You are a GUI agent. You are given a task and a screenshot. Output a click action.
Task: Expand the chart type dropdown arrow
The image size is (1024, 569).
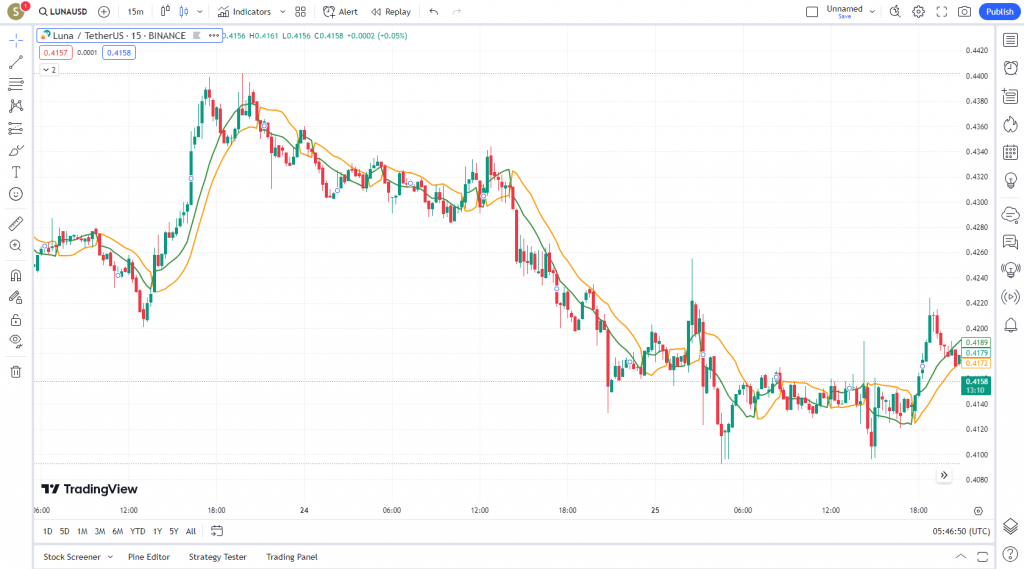tap(200, 12)
